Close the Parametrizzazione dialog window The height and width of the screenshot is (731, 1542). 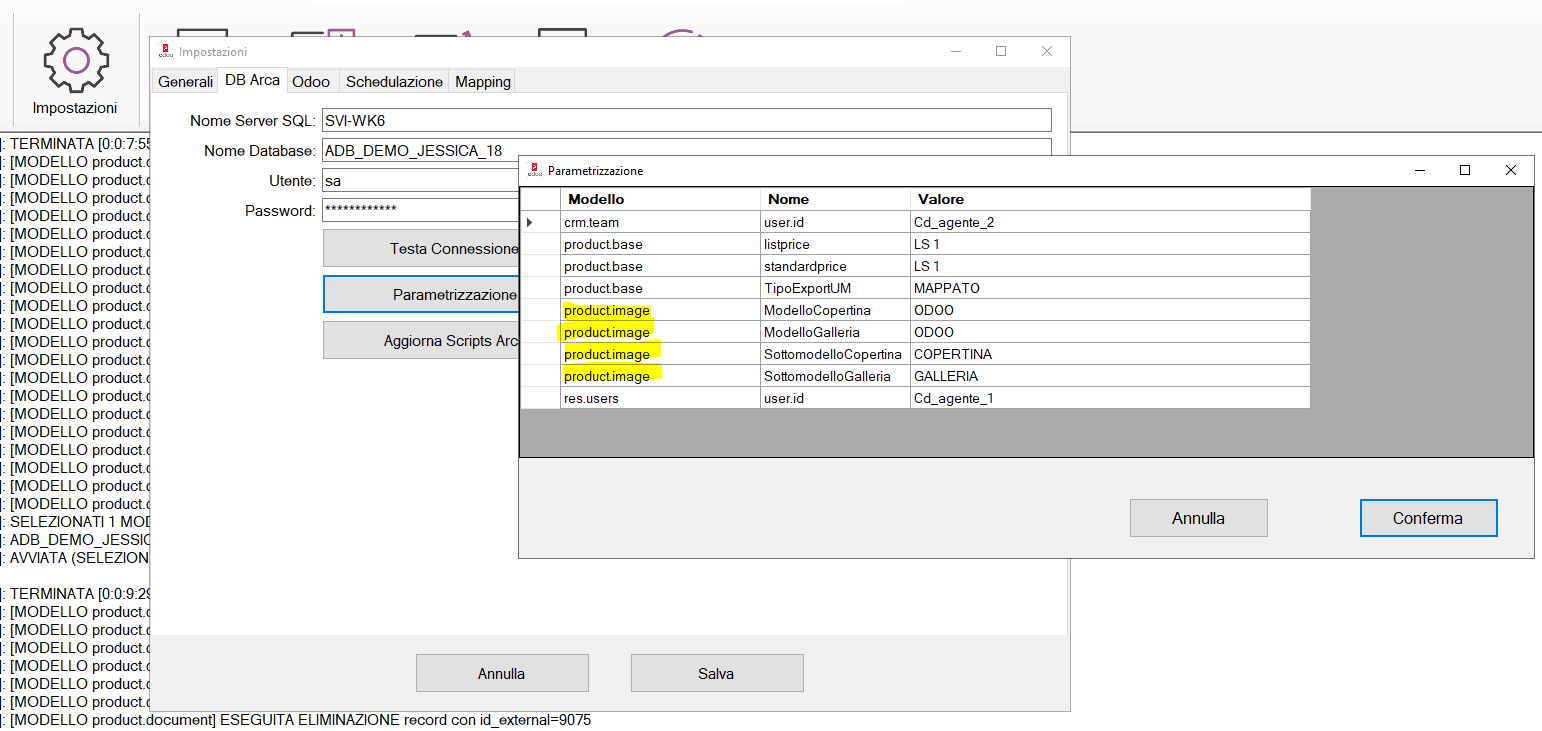click(1510, 171)
